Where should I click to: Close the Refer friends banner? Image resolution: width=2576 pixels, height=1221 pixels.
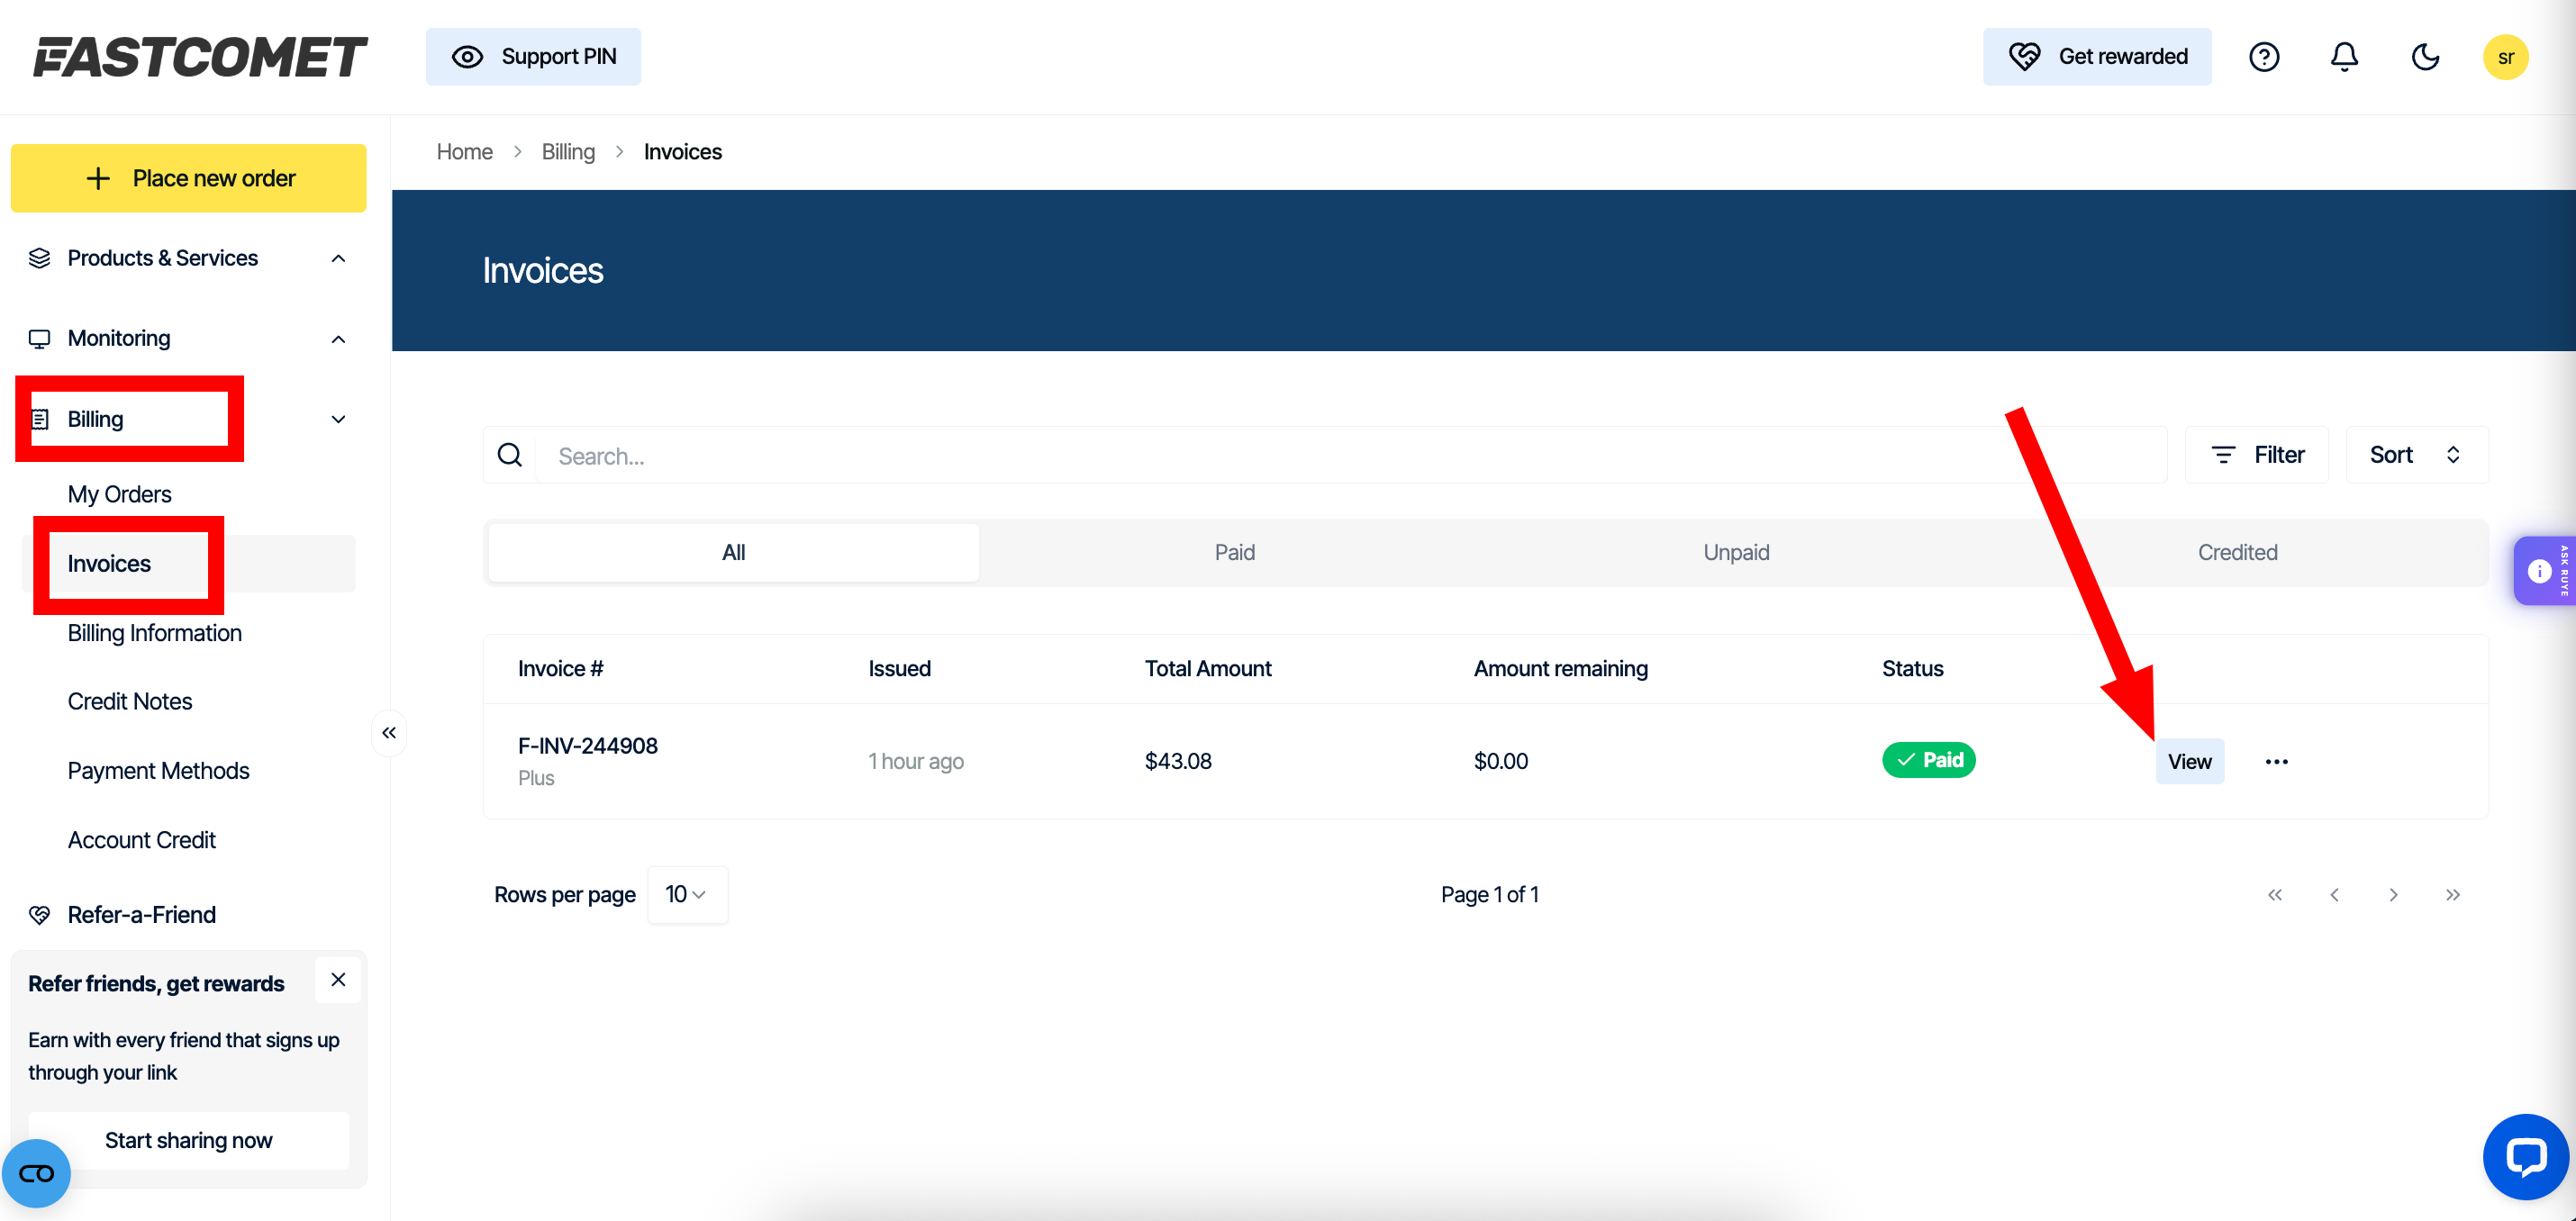click(x=338, y=979)
